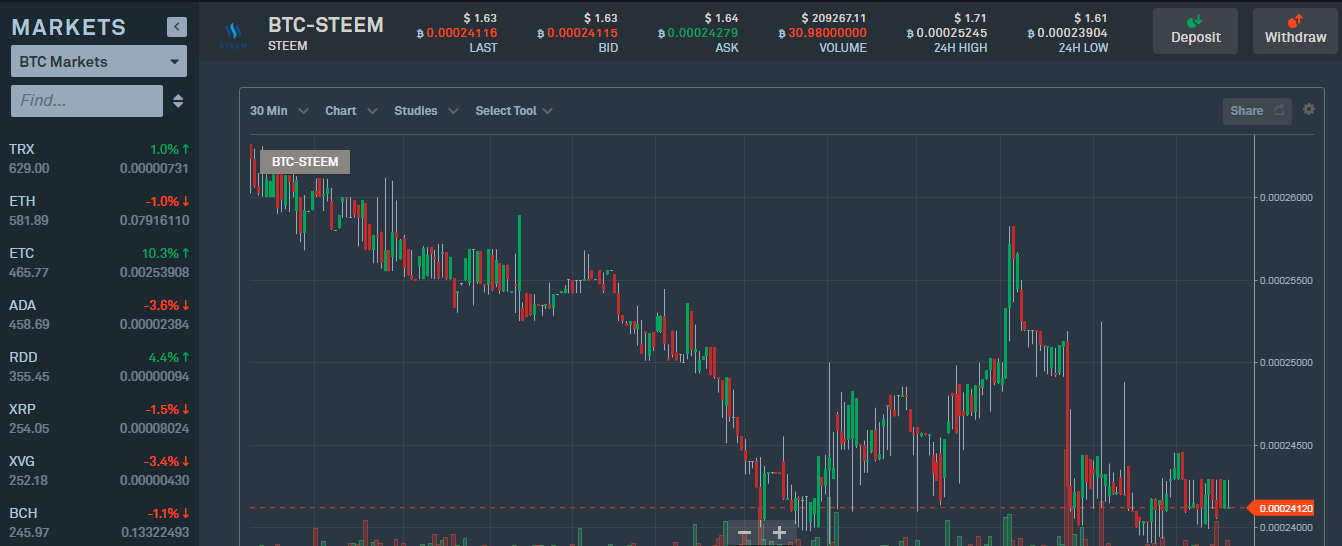Click the BCH price 0.13322493
Screen dimensions: 1342x546
[x=154, y=533]
